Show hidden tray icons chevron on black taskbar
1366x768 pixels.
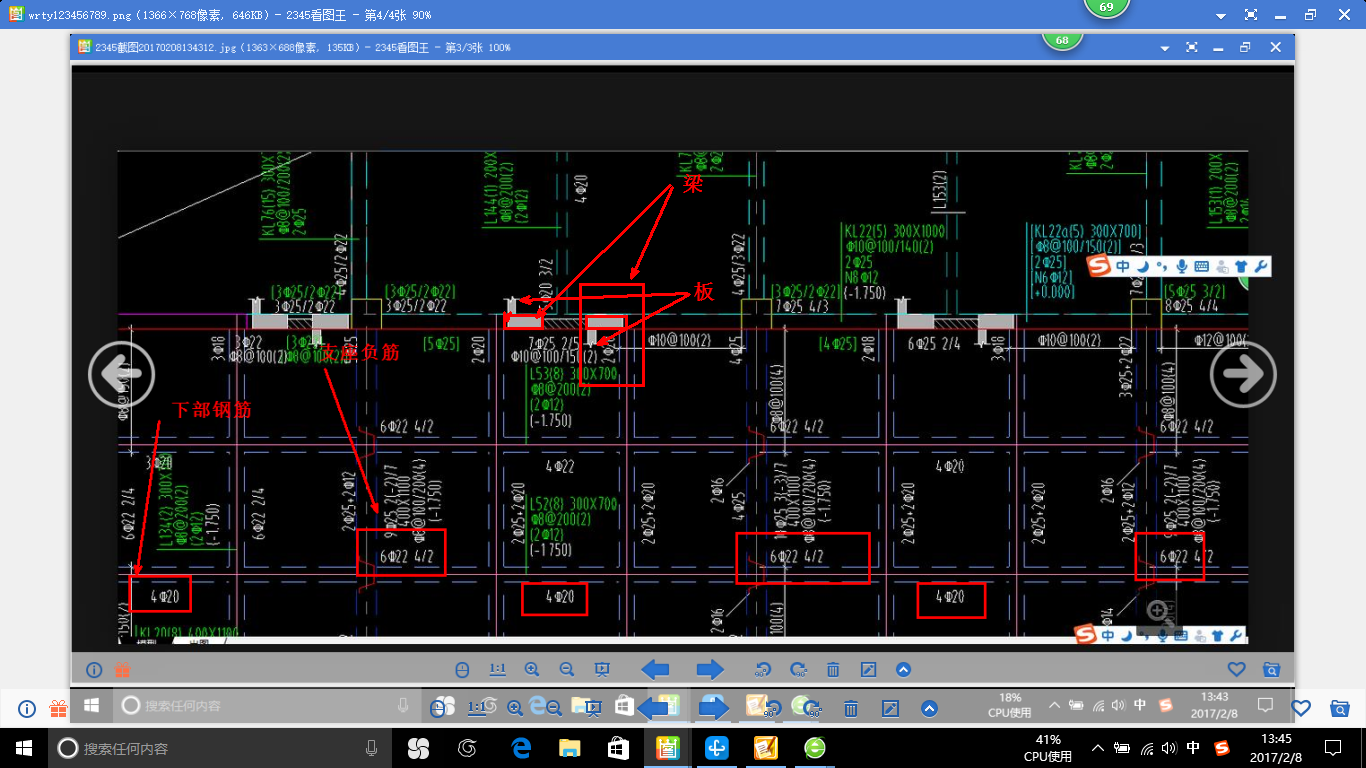1098,748
